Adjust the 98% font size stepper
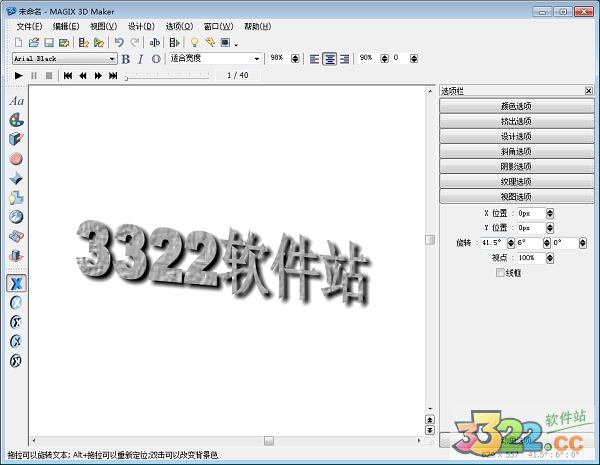Screen dimensions: 600x465 coord(295,59)
